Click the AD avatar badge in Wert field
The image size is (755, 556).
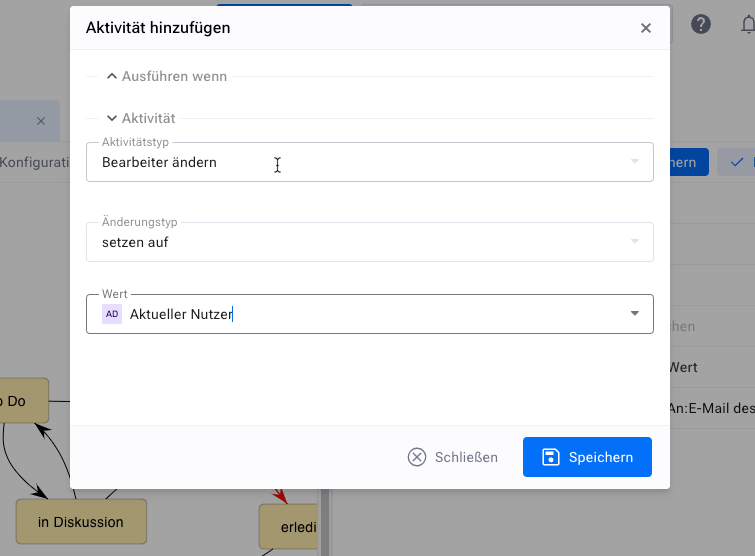(112, 314)
